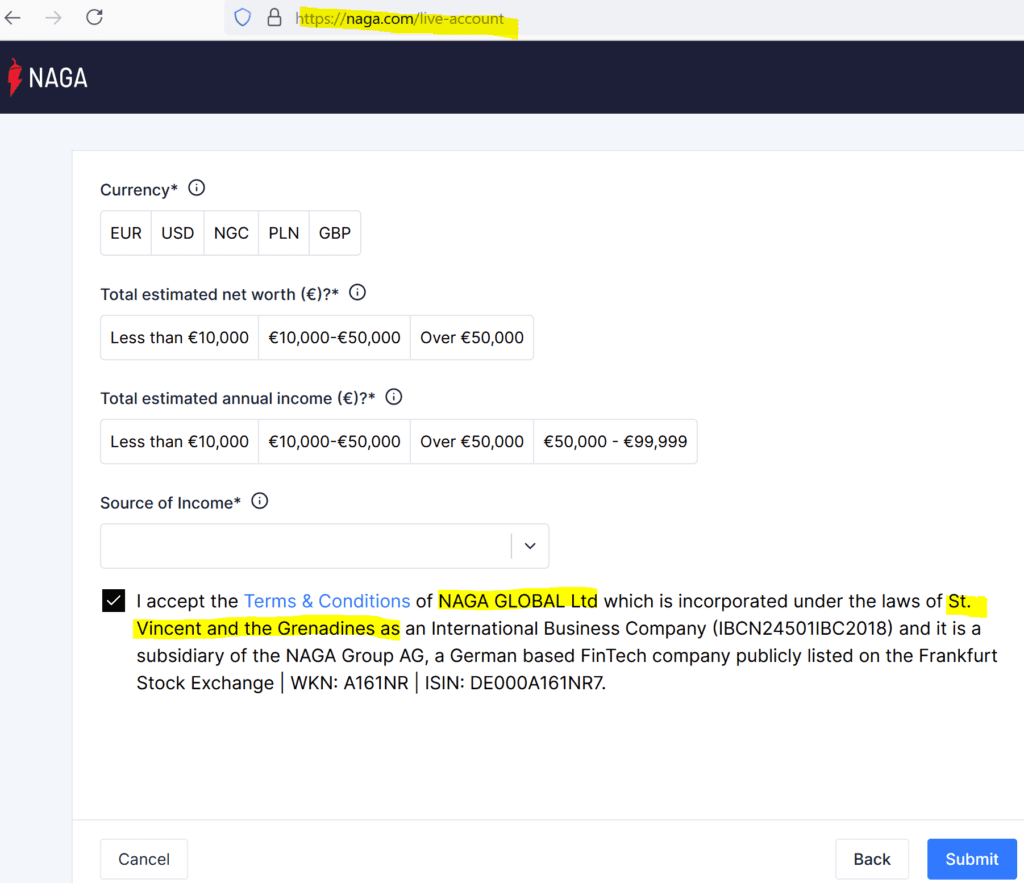Open the Terms & Conditions link
The image size is (1024, 883).
tap(327, 601)
